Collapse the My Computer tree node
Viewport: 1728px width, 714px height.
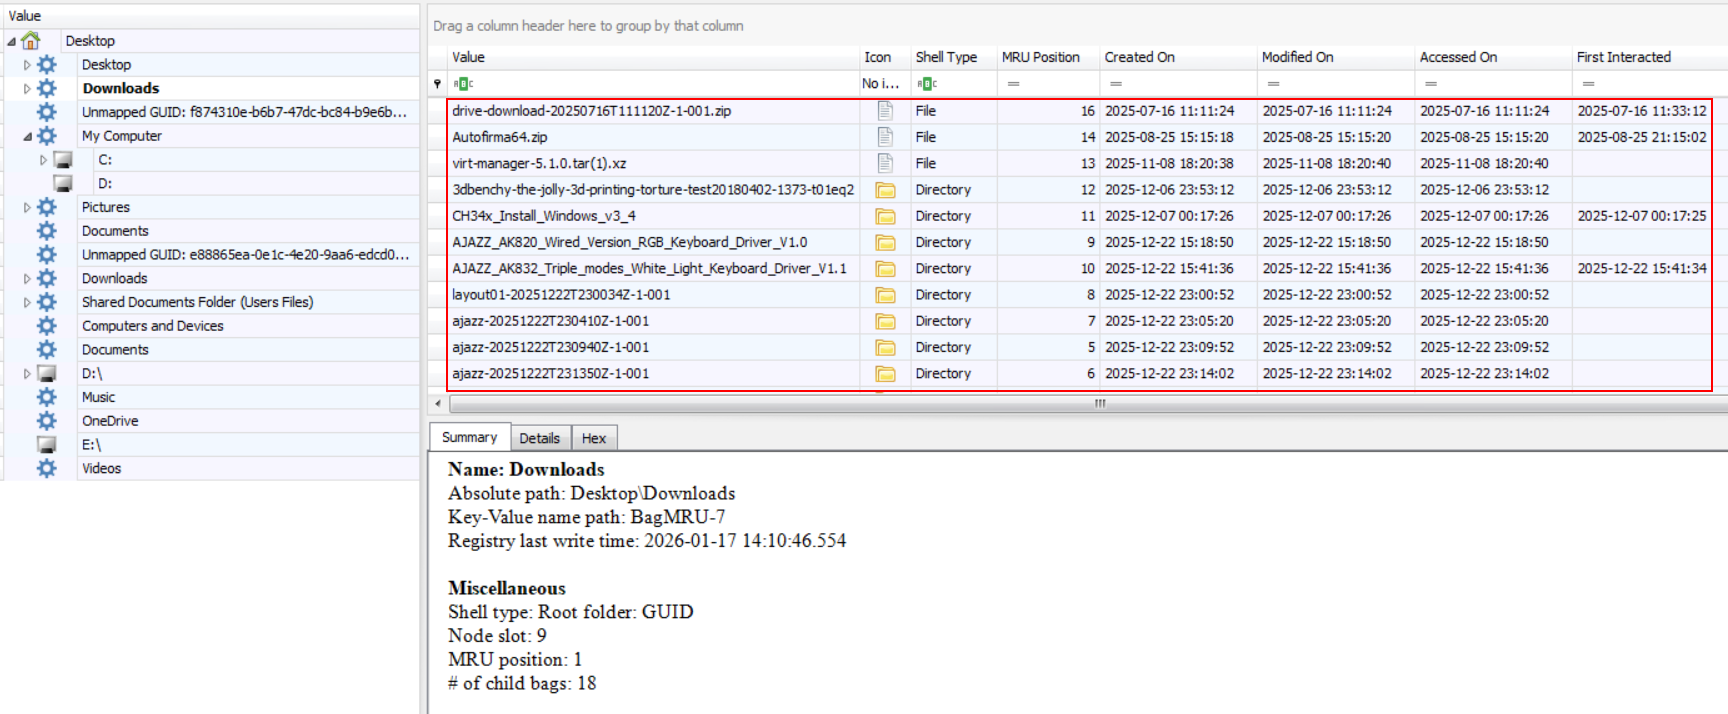point(27,136)
